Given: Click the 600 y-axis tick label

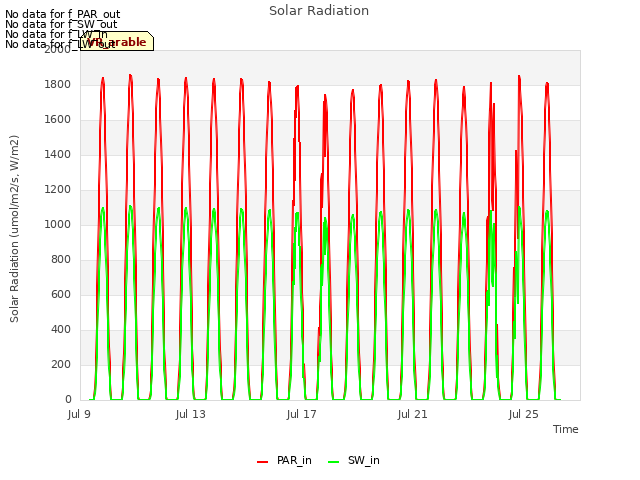Looking at the screenshot, I should coord(61,294).
